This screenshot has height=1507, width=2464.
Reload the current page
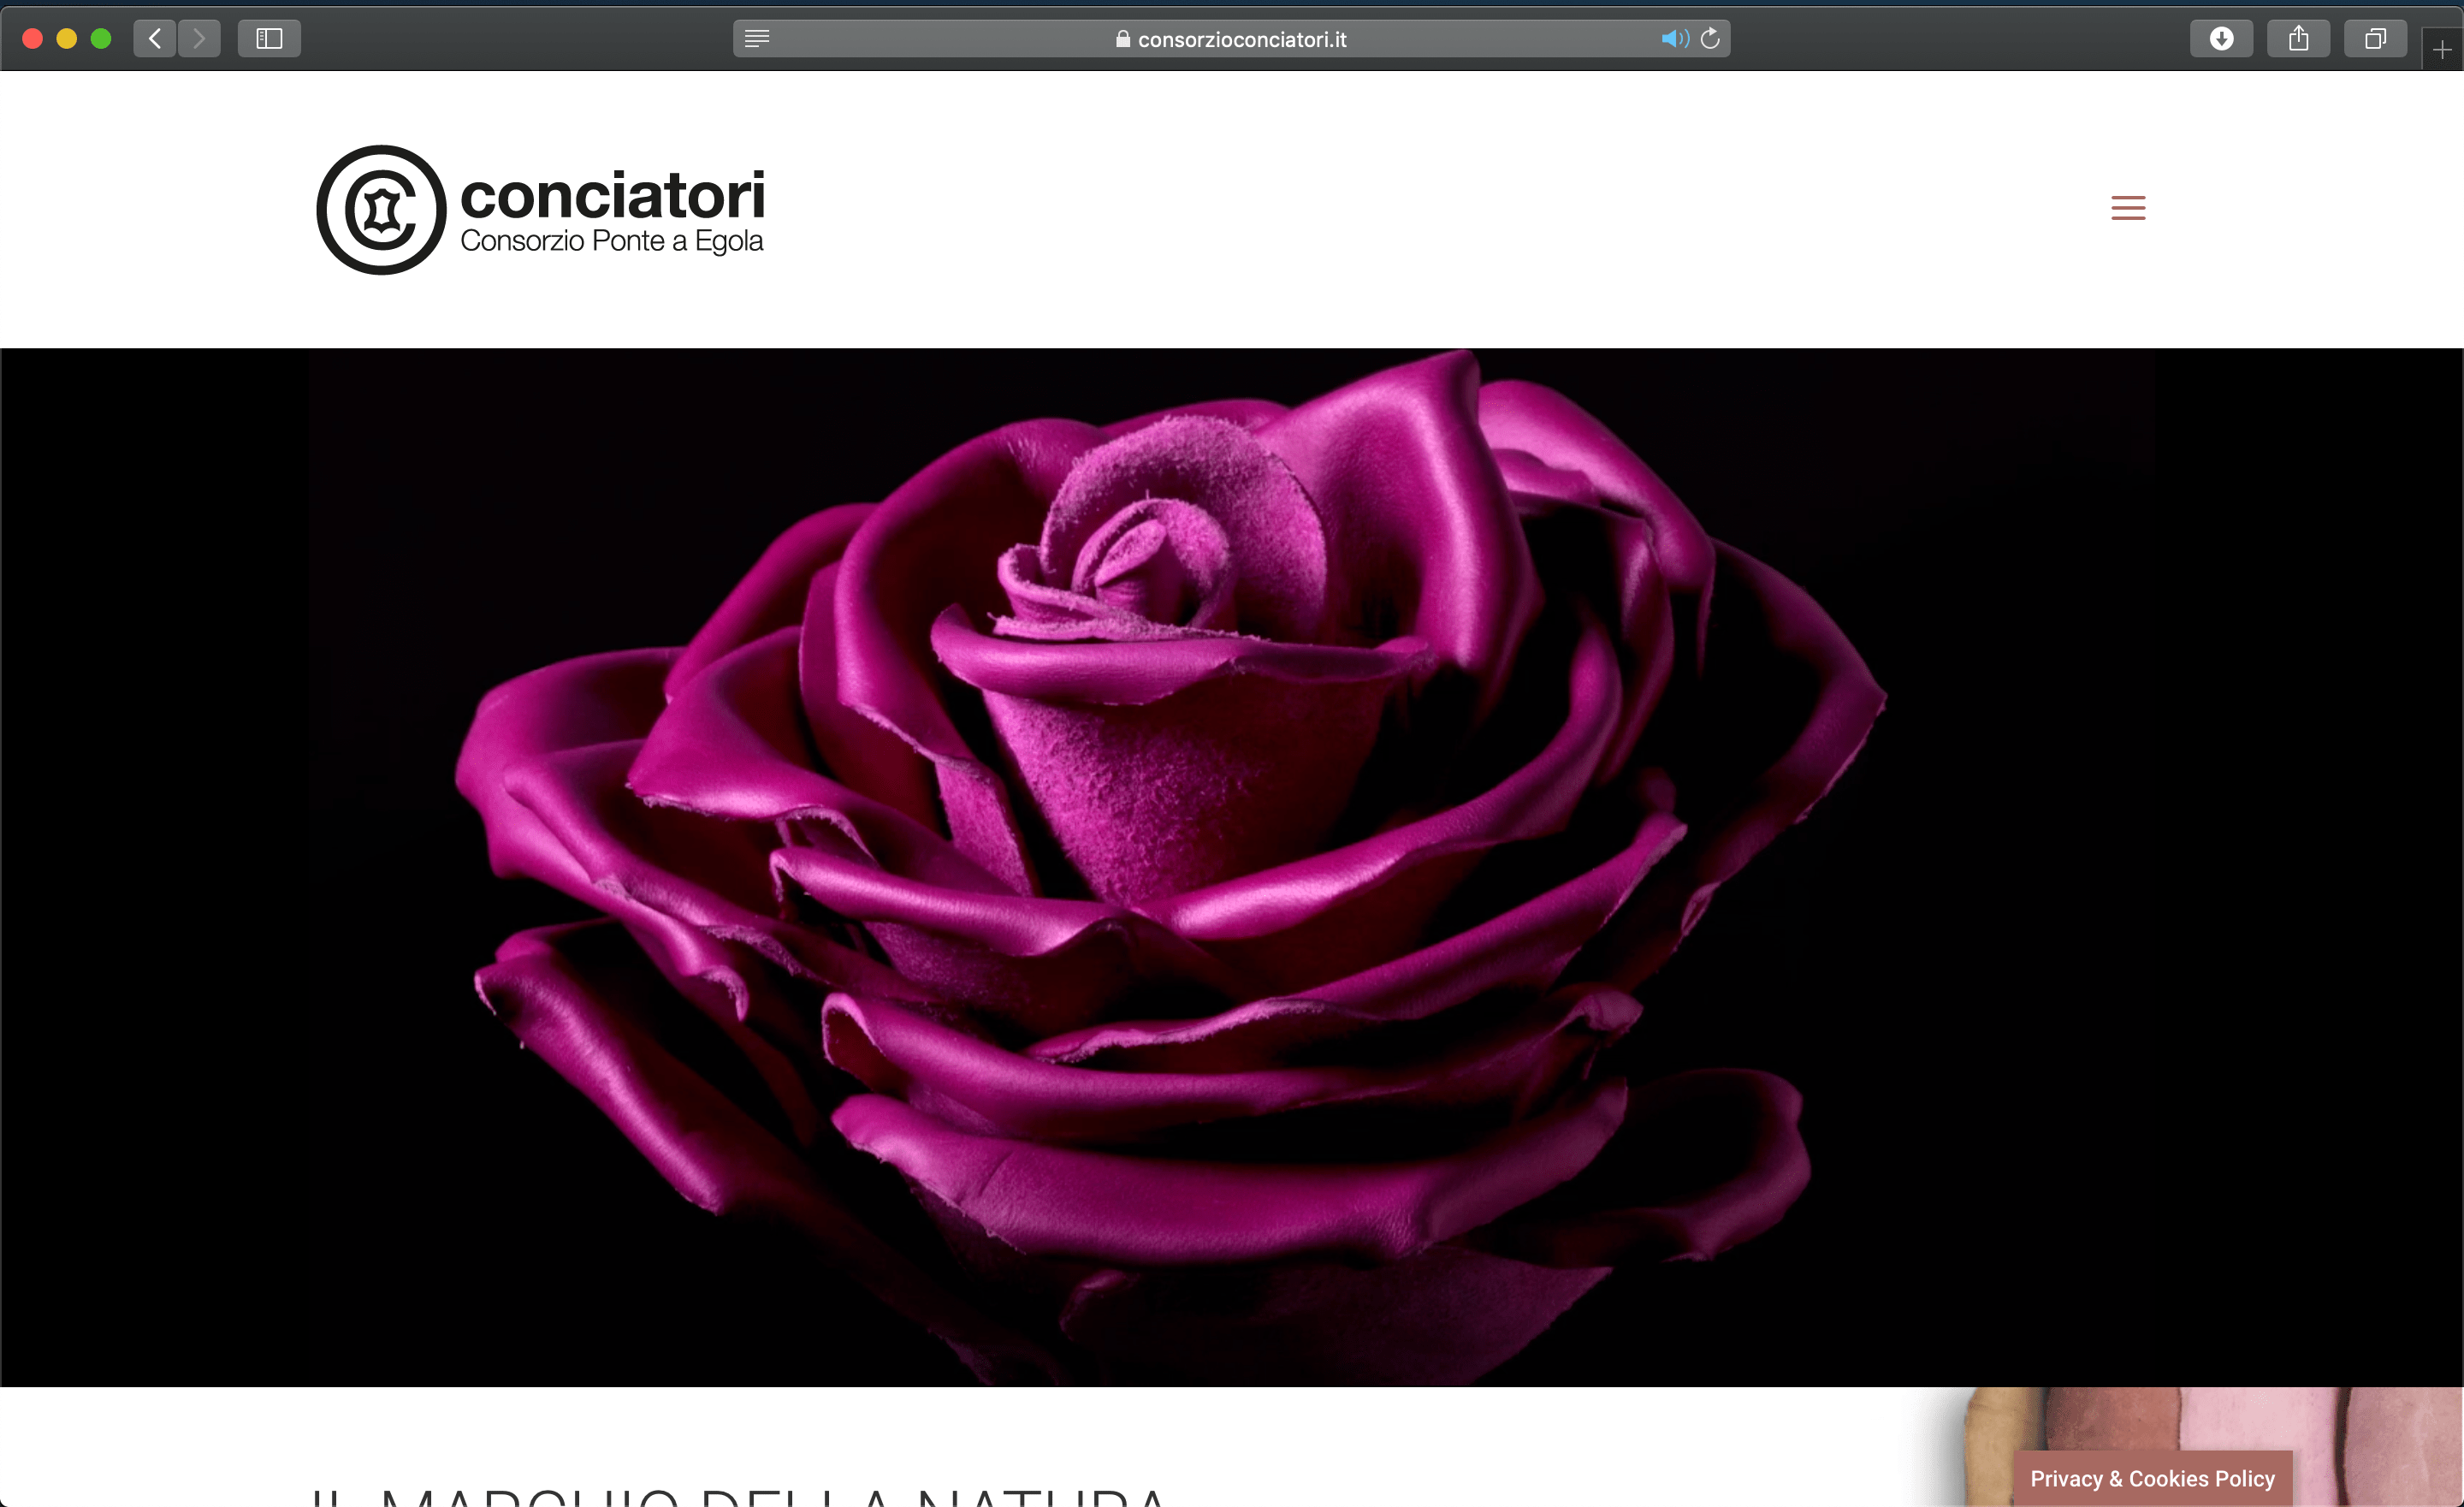1710,39
